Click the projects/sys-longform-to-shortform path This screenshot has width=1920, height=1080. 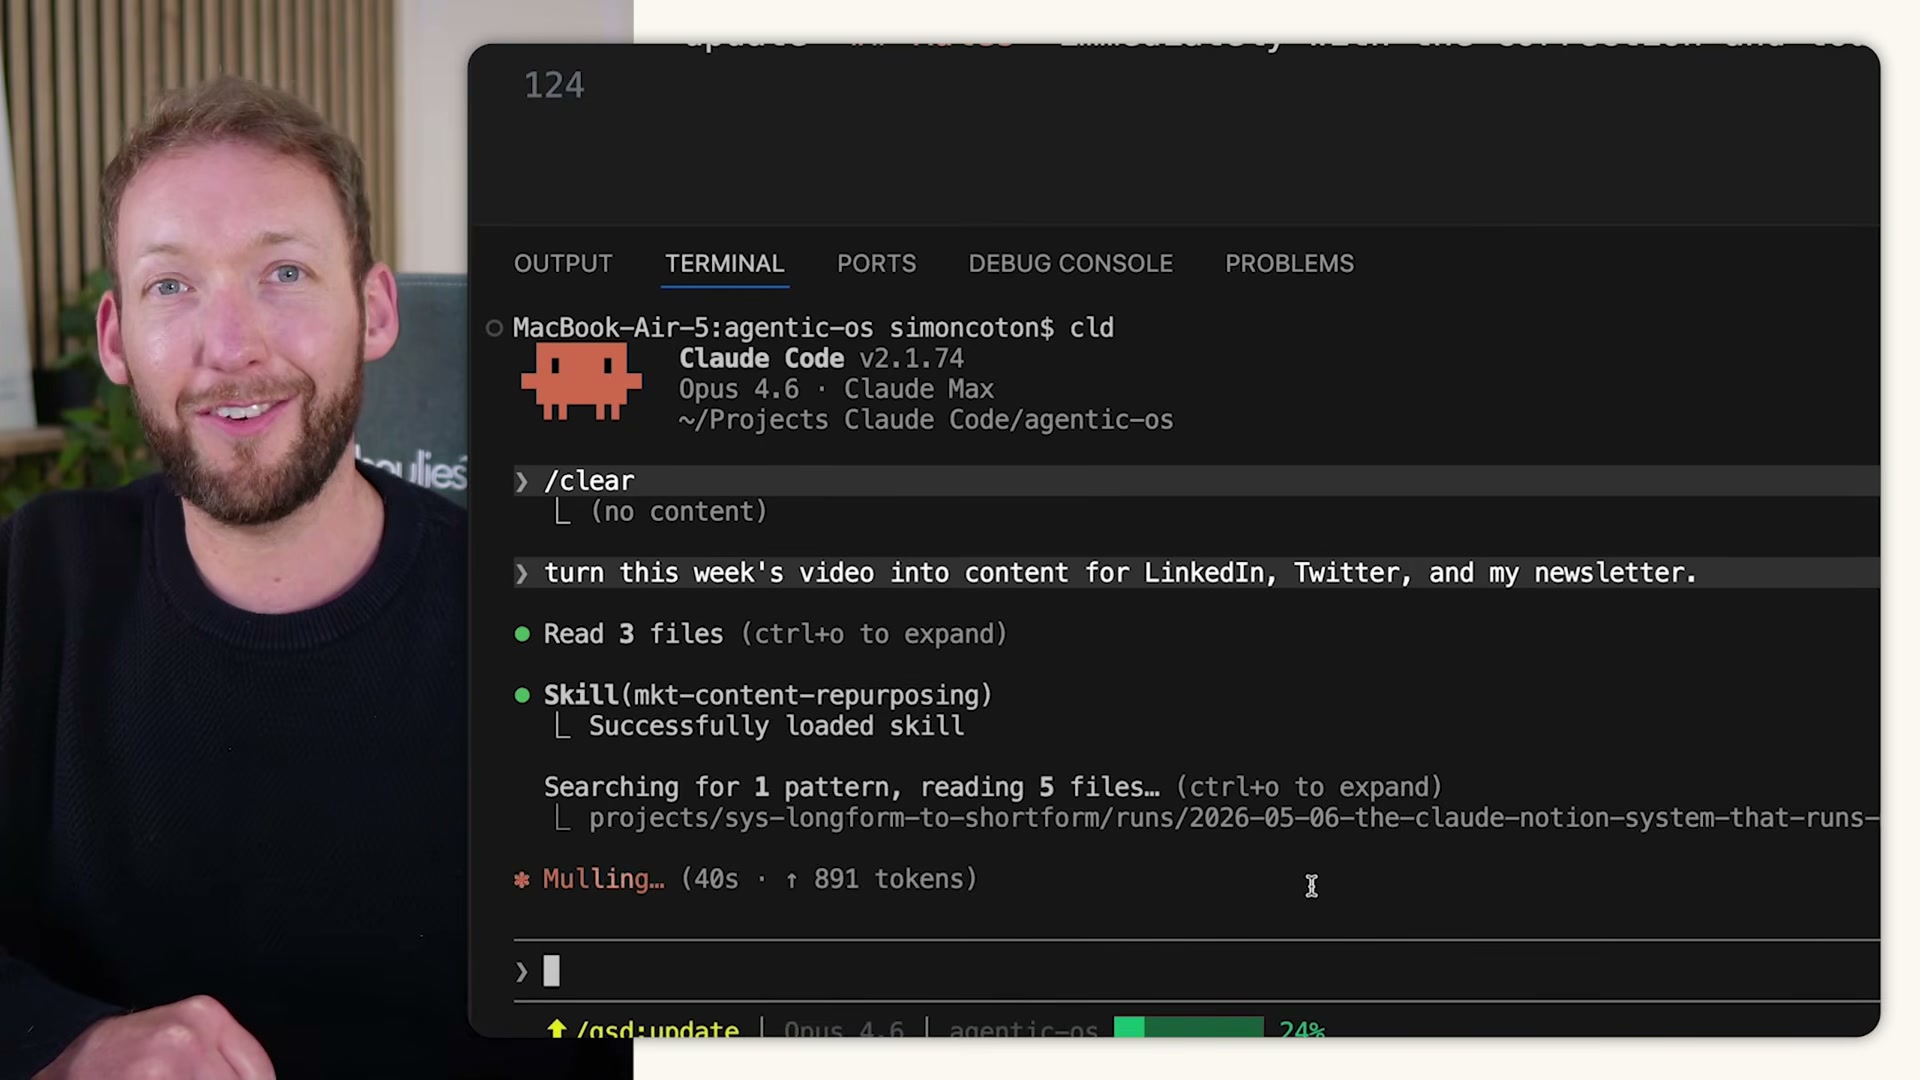1234,818
